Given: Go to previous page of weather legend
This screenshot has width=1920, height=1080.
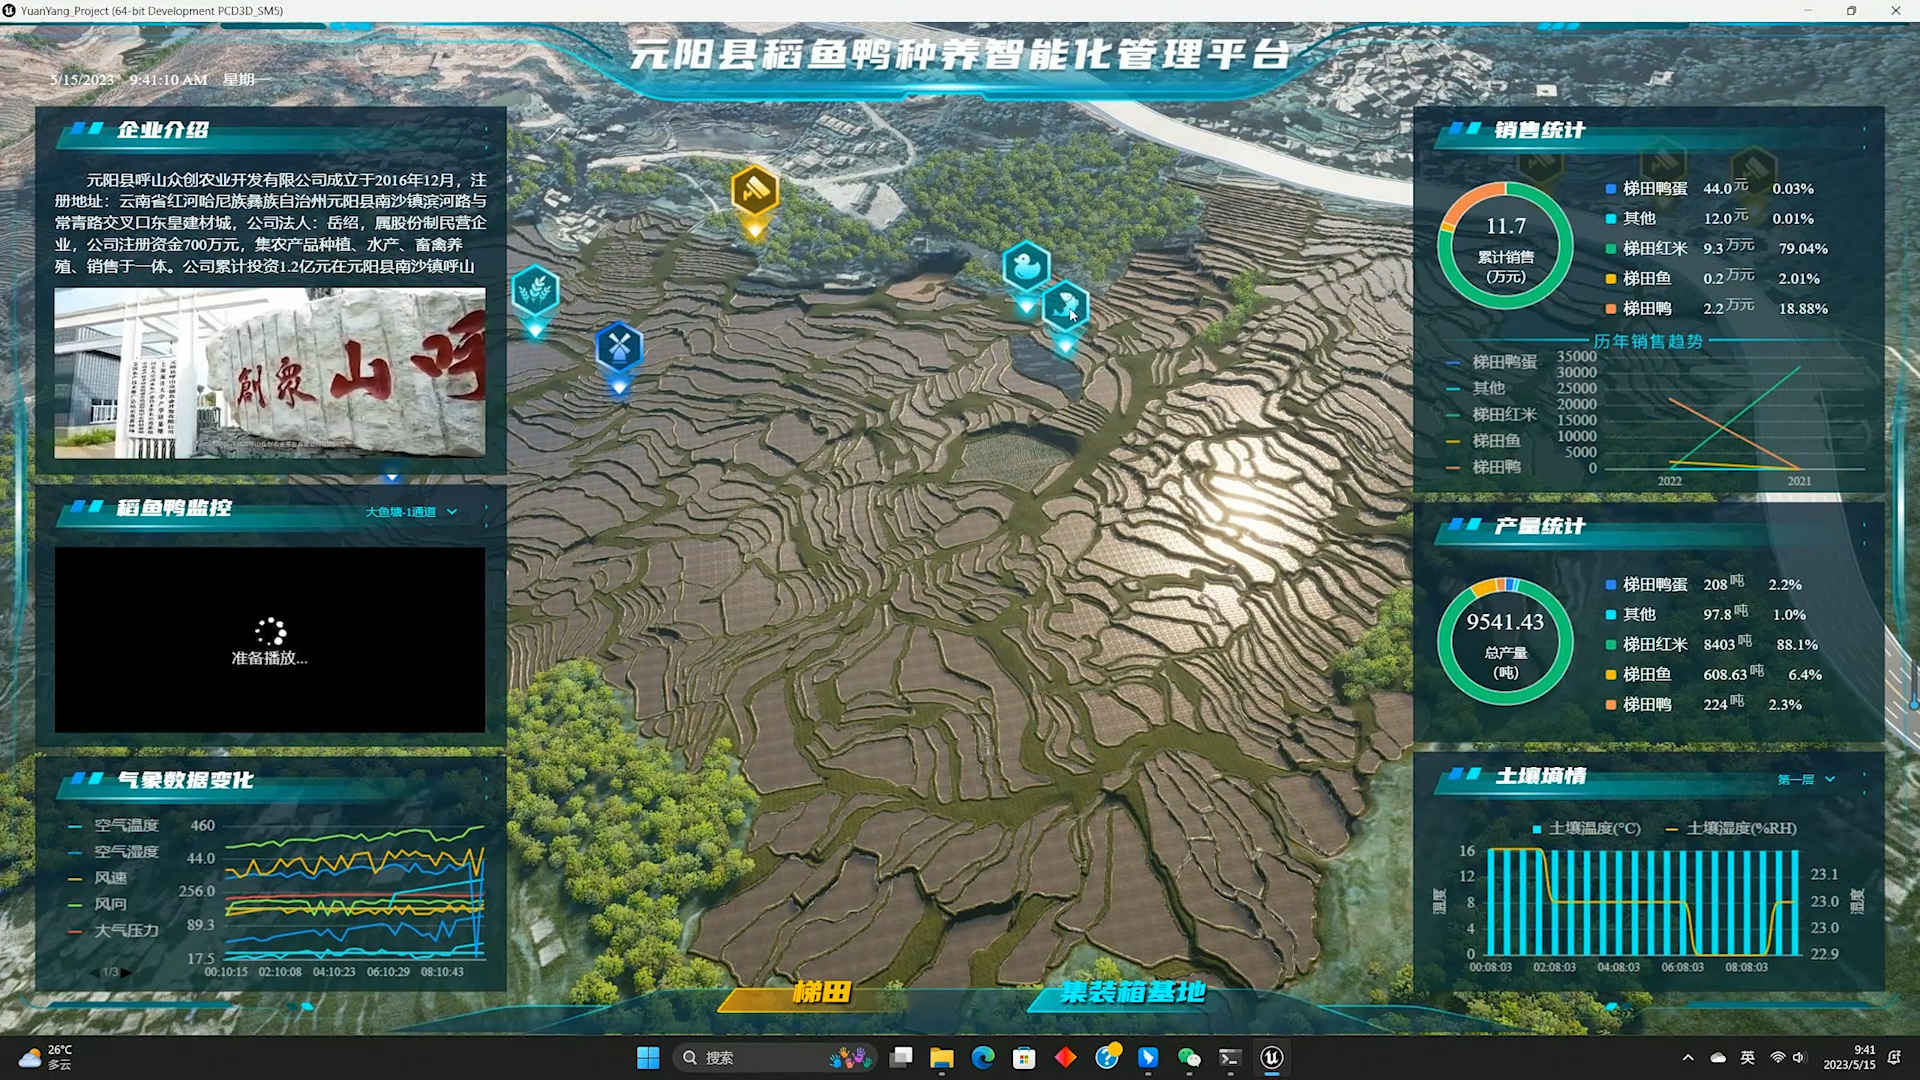Looking at the screenshot, I should pyautogui.click(x=97, y=972).
